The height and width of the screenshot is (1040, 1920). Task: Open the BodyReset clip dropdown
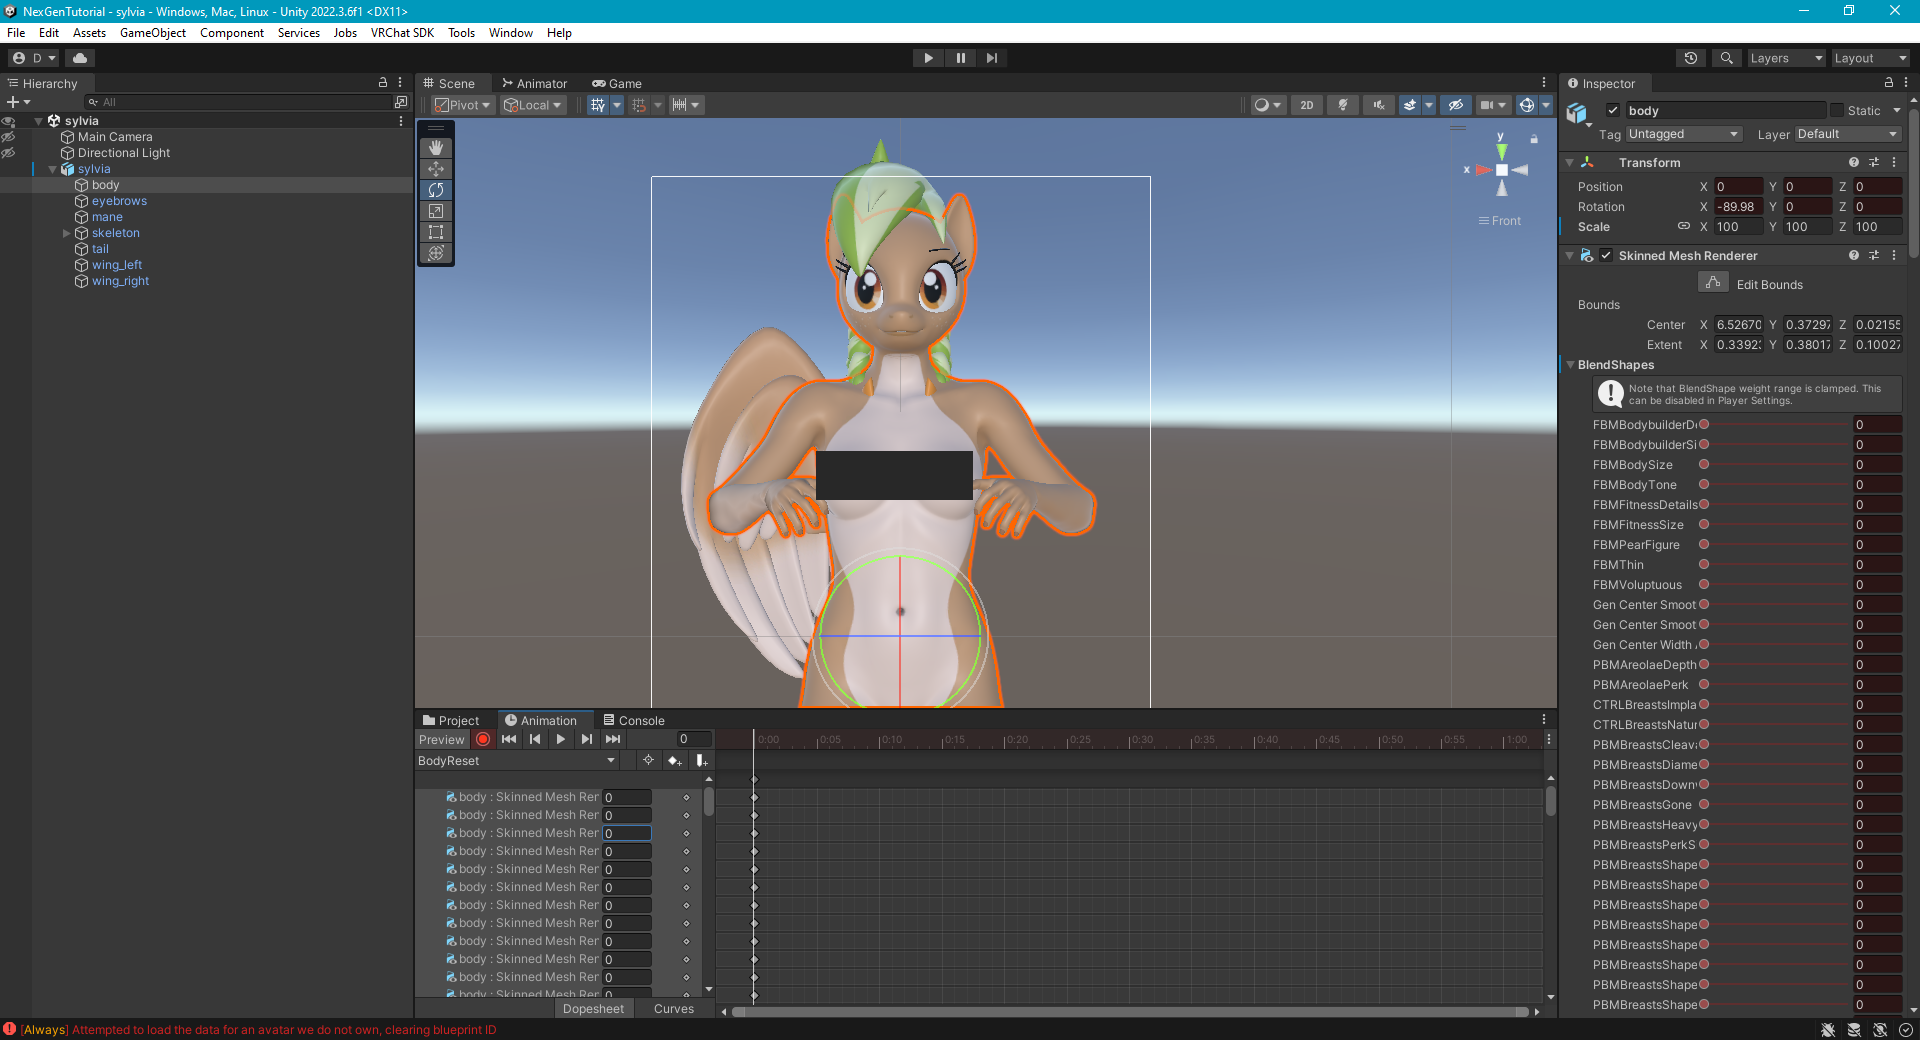coord(516,761)
